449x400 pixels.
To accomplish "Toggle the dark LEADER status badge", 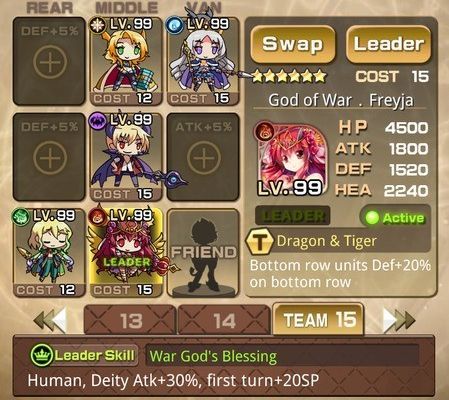I will 293,216.
